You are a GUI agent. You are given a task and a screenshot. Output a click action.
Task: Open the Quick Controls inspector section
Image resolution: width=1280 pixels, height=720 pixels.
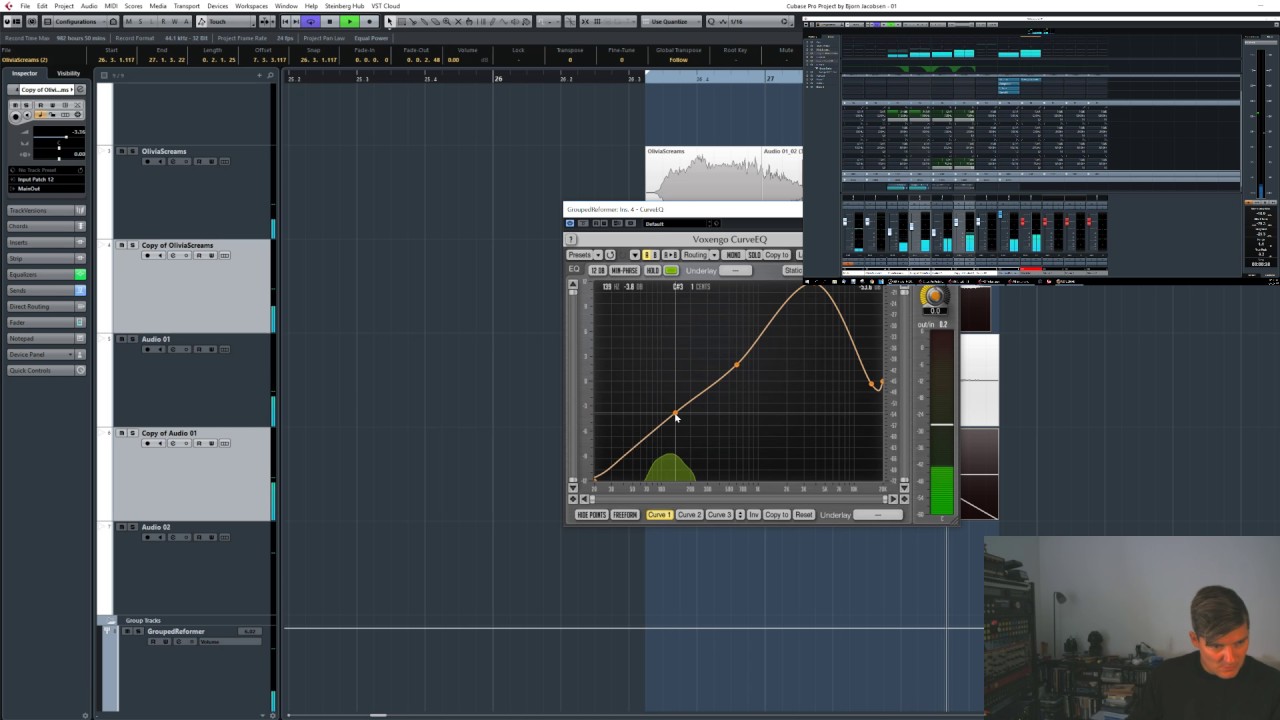point(46,370)
